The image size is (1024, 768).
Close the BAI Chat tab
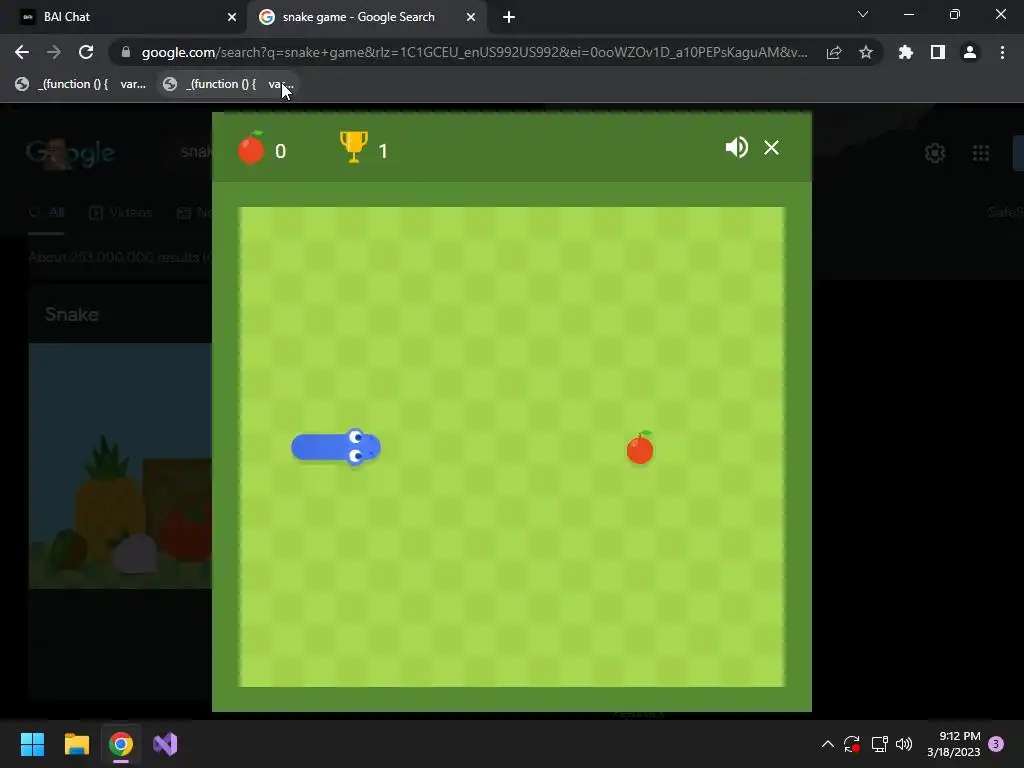pyautogui.click(x=232, y=17)
